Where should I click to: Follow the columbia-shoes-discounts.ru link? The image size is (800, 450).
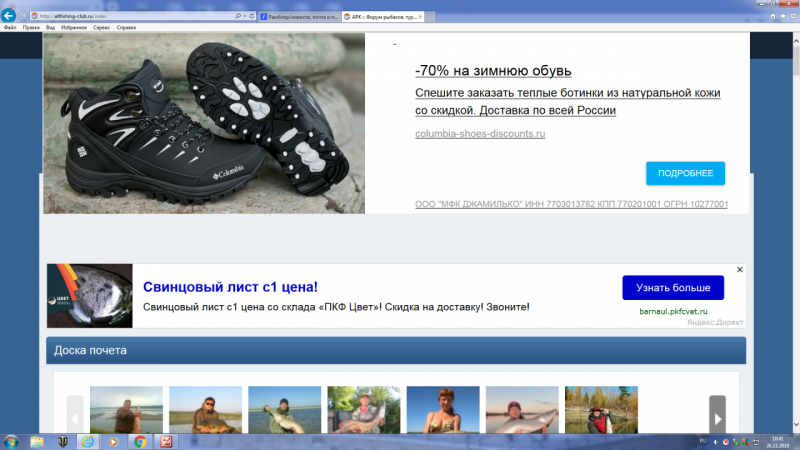[x=480, y=134]
